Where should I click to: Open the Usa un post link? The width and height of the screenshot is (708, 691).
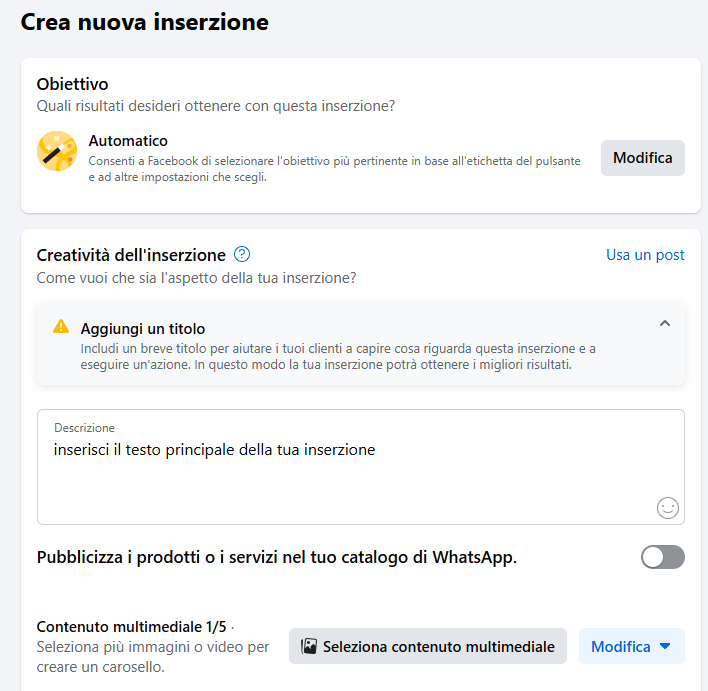pyautogui.click(x=645, y=255)
